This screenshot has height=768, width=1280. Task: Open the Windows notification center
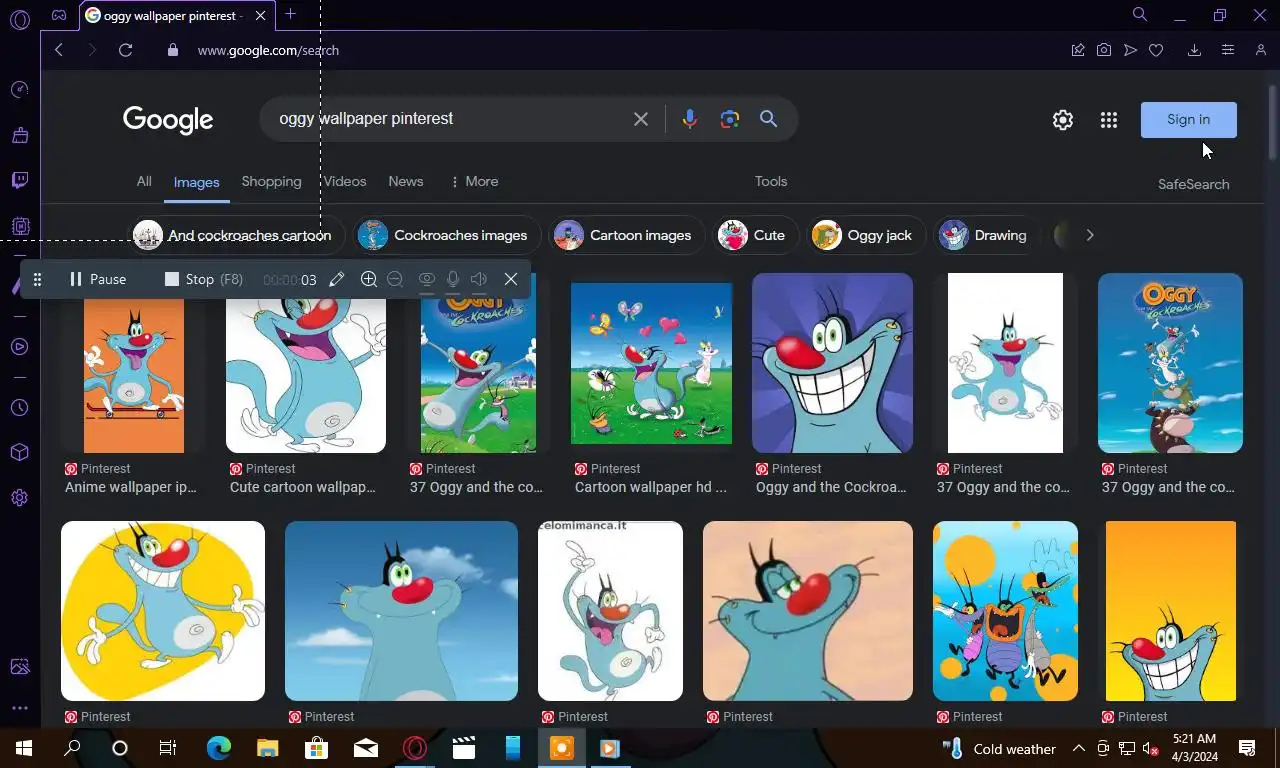coord(1247,748)
